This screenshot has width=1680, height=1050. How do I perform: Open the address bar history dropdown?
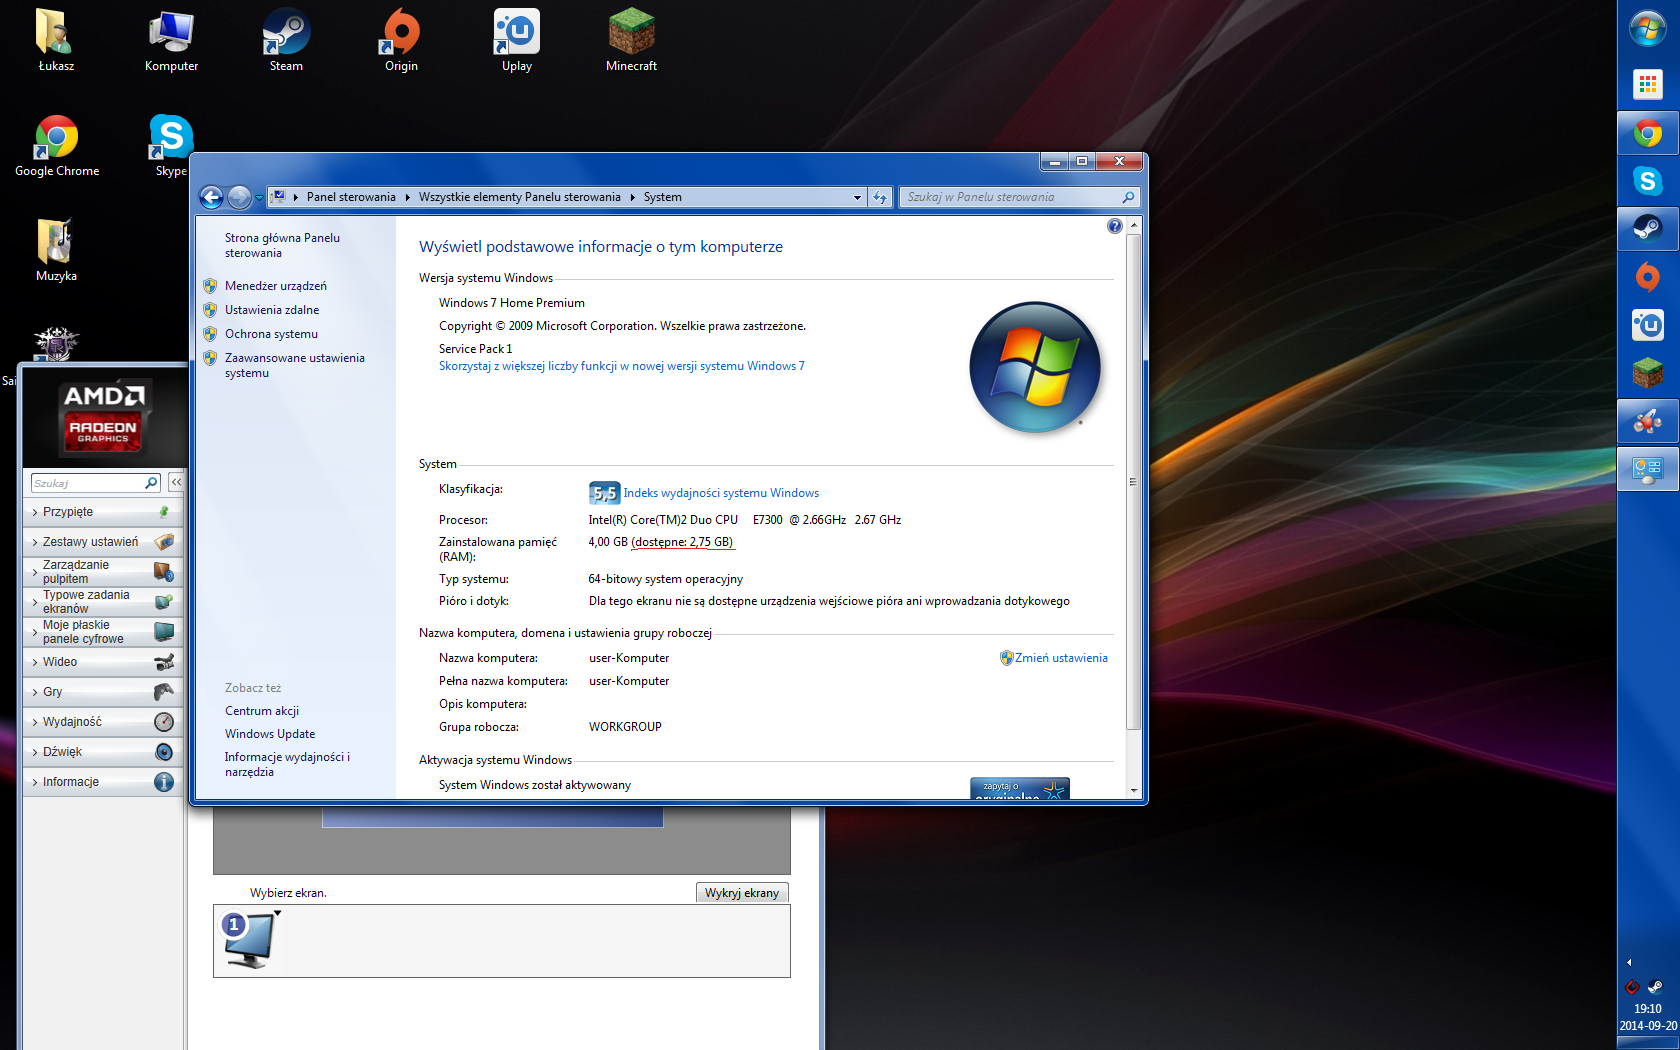[x=857, y=197]
